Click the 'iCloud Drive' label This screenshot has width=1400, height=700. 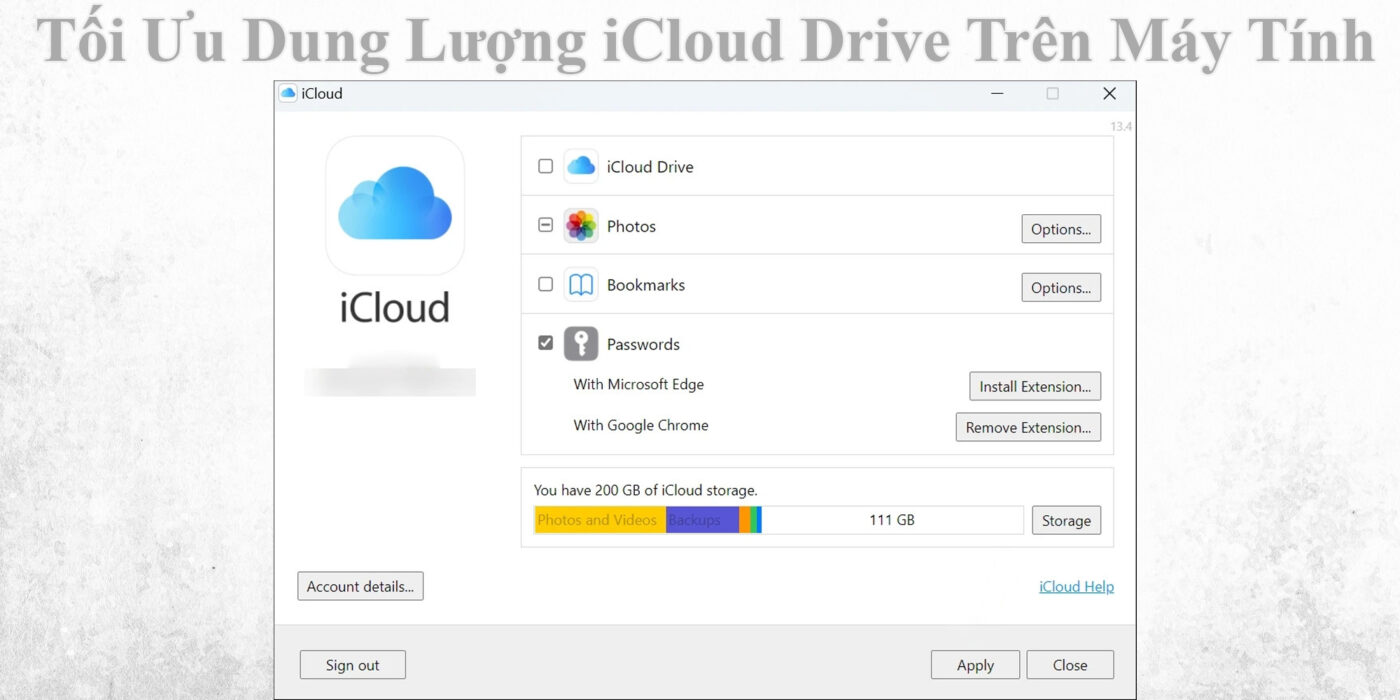click(650, 167)
